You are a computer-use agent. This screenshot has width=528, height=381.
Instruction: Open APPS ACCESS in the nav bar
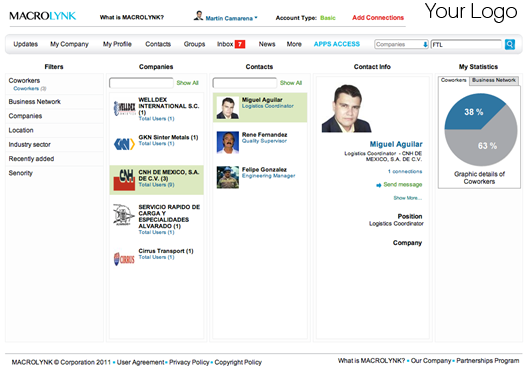tap(337, 44)
